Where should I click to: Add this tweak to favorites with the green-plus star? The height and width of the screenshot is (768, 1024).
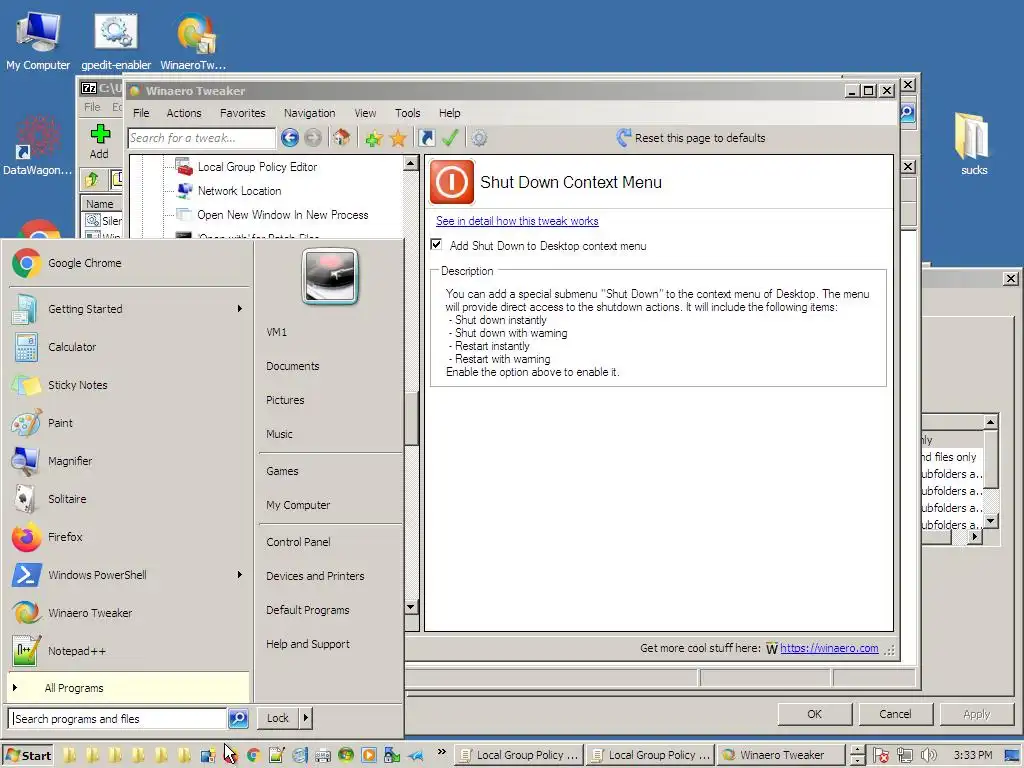pyautogui.click(x=374, y=138)
